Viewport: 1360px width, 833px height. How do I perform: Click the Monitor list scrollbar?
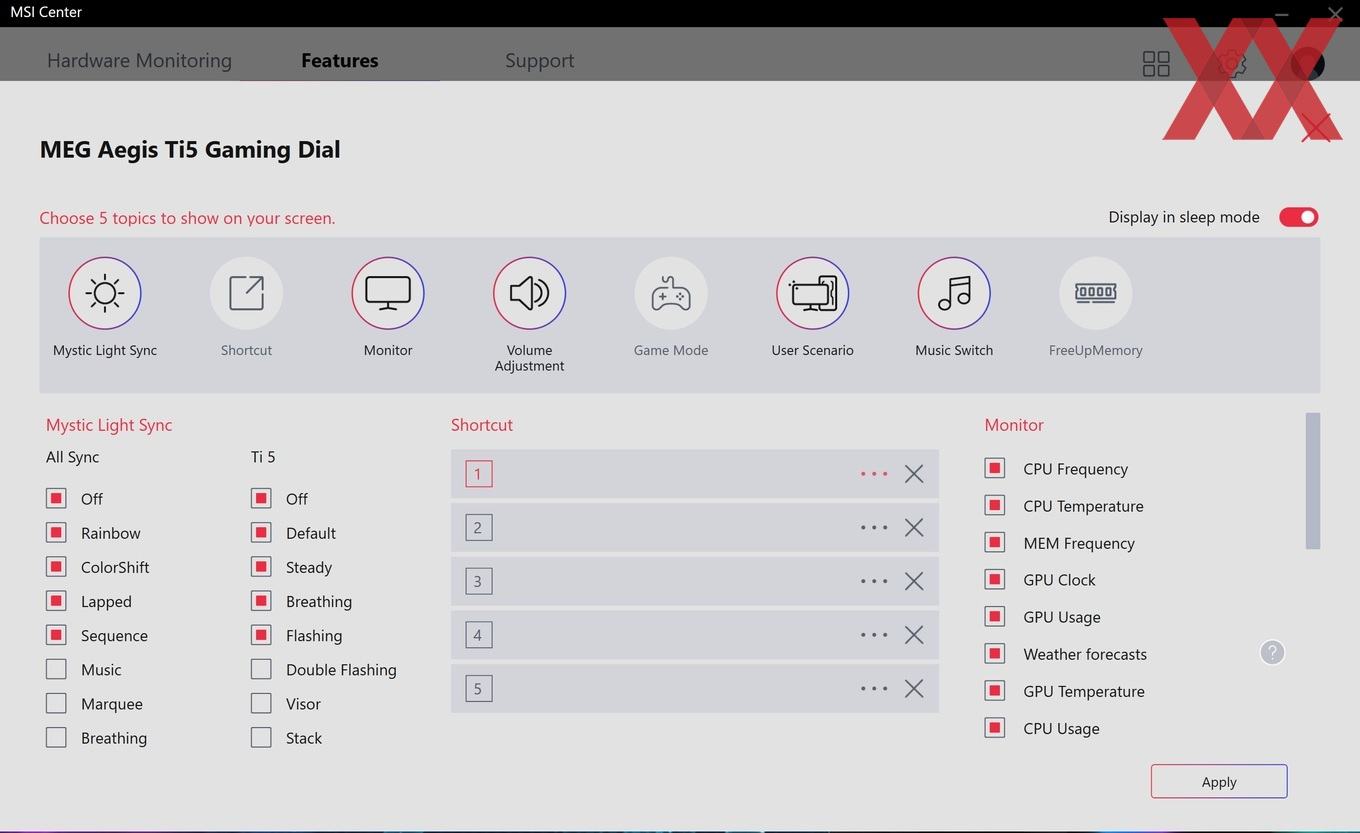point(1313,481)
